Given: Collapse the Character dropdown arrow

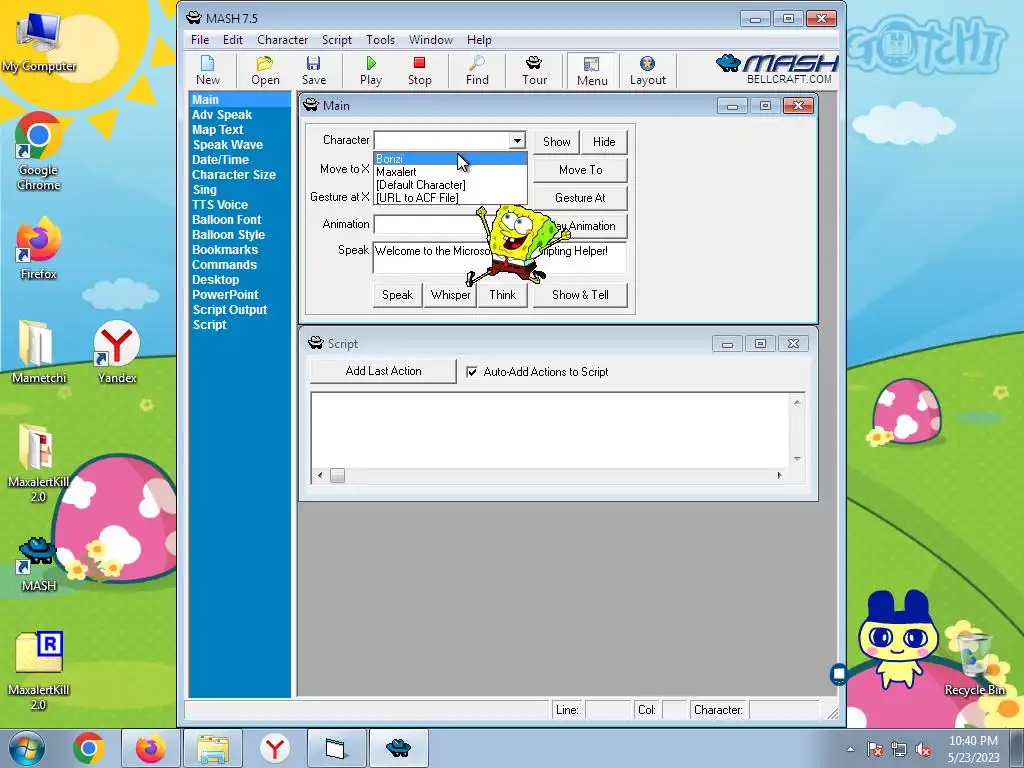Looking at the screenshot, I should 517,140.
